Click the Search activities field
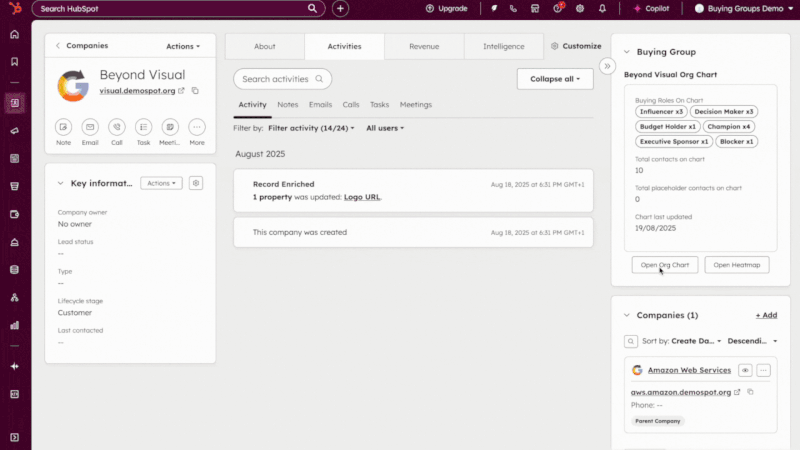This screenshot has height=450, width=800. [x=282, y=79]
